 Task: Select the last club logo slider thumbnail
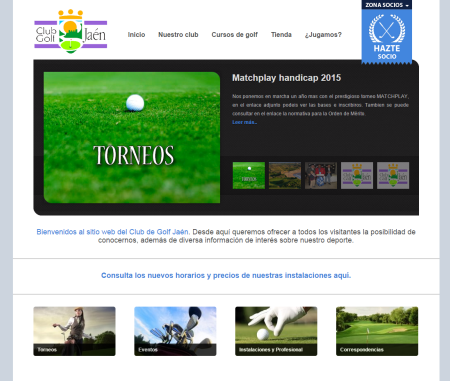393,175
